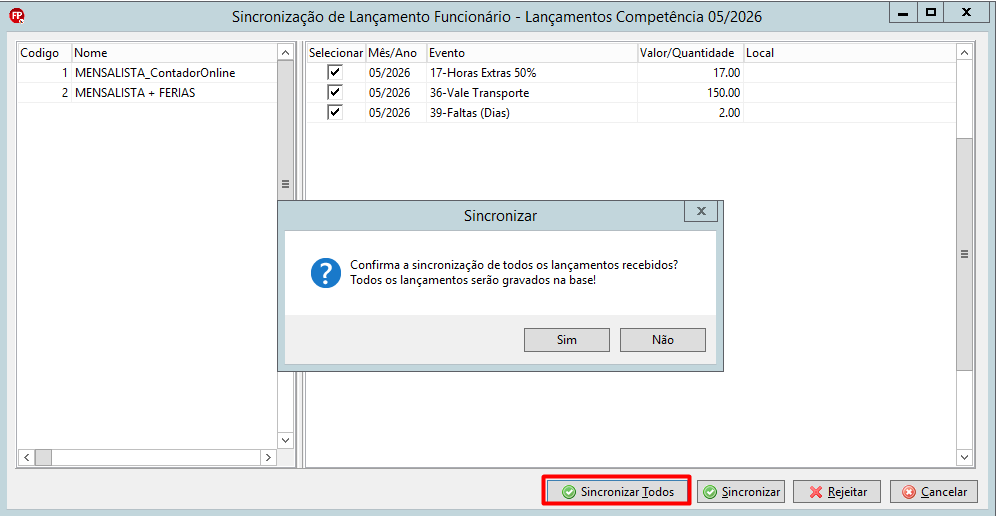Sort by the Evento column header

[x=532, y=53]
